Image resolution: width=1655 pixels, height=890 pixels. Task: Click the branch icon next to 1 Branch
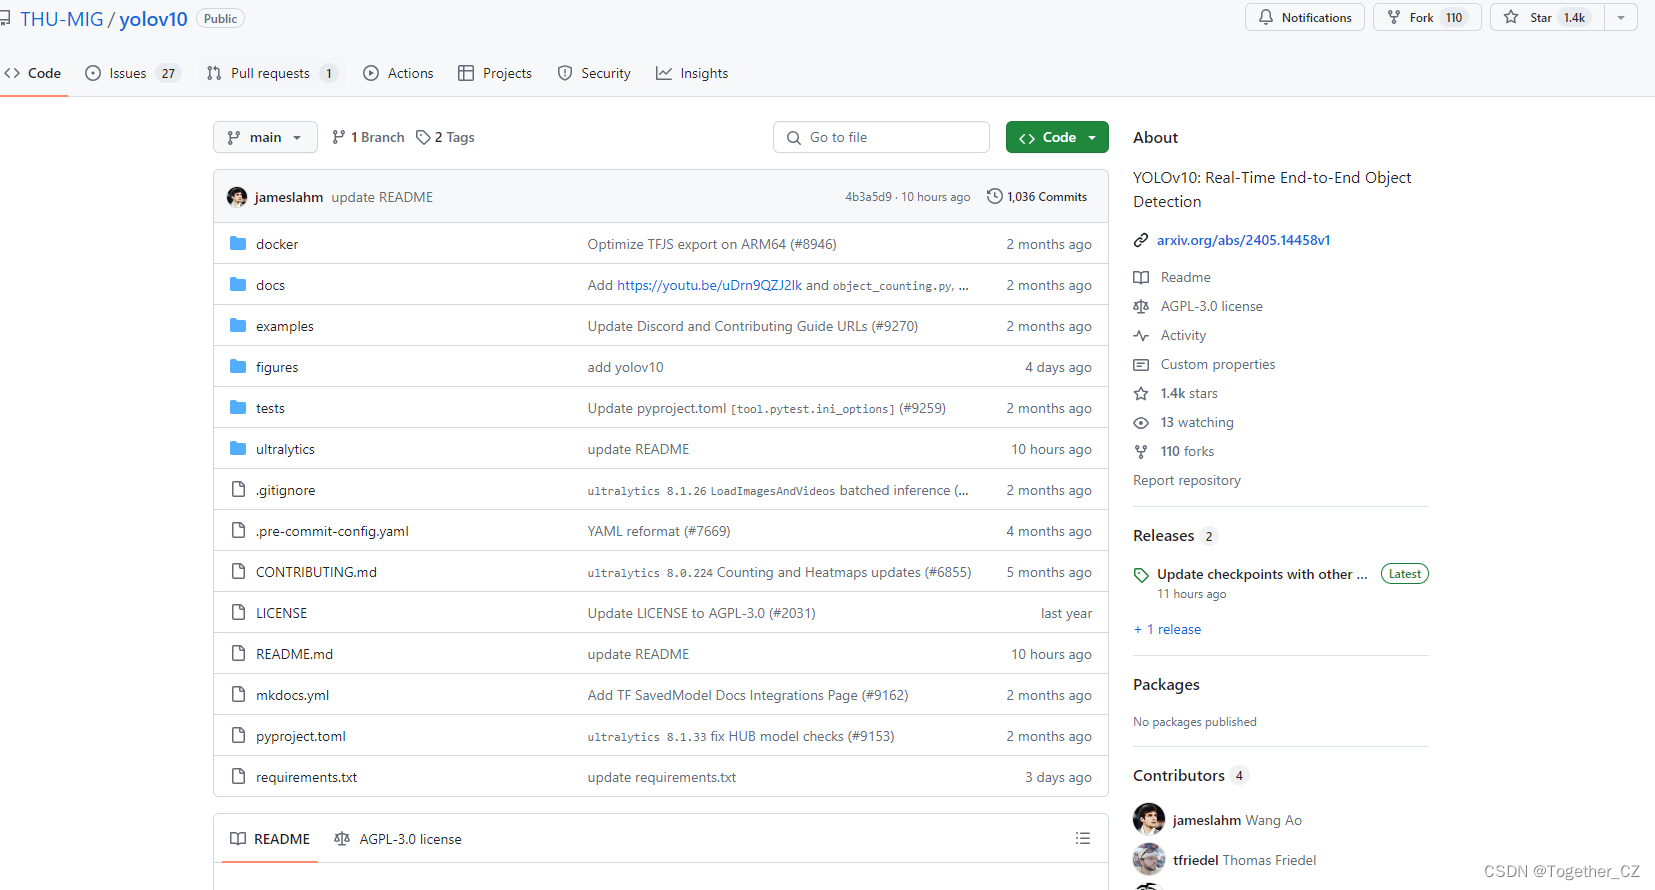(339, 137)
